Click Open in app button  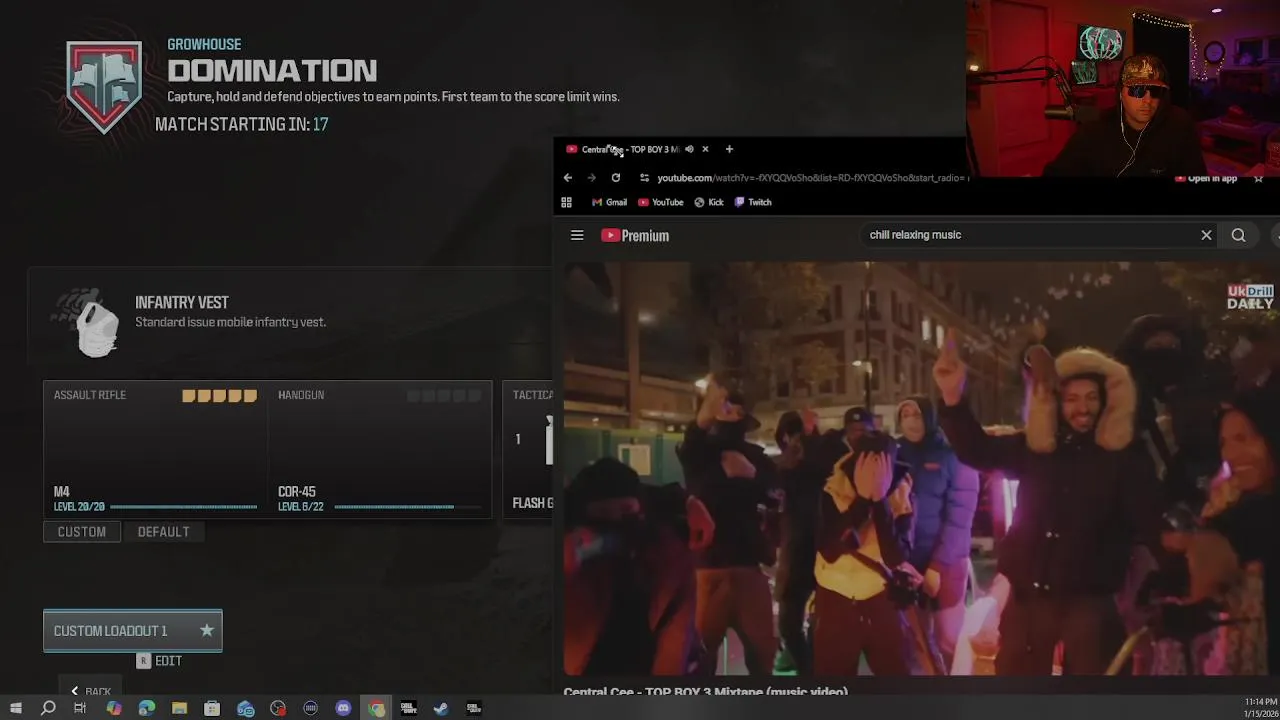pos(1206,178)
